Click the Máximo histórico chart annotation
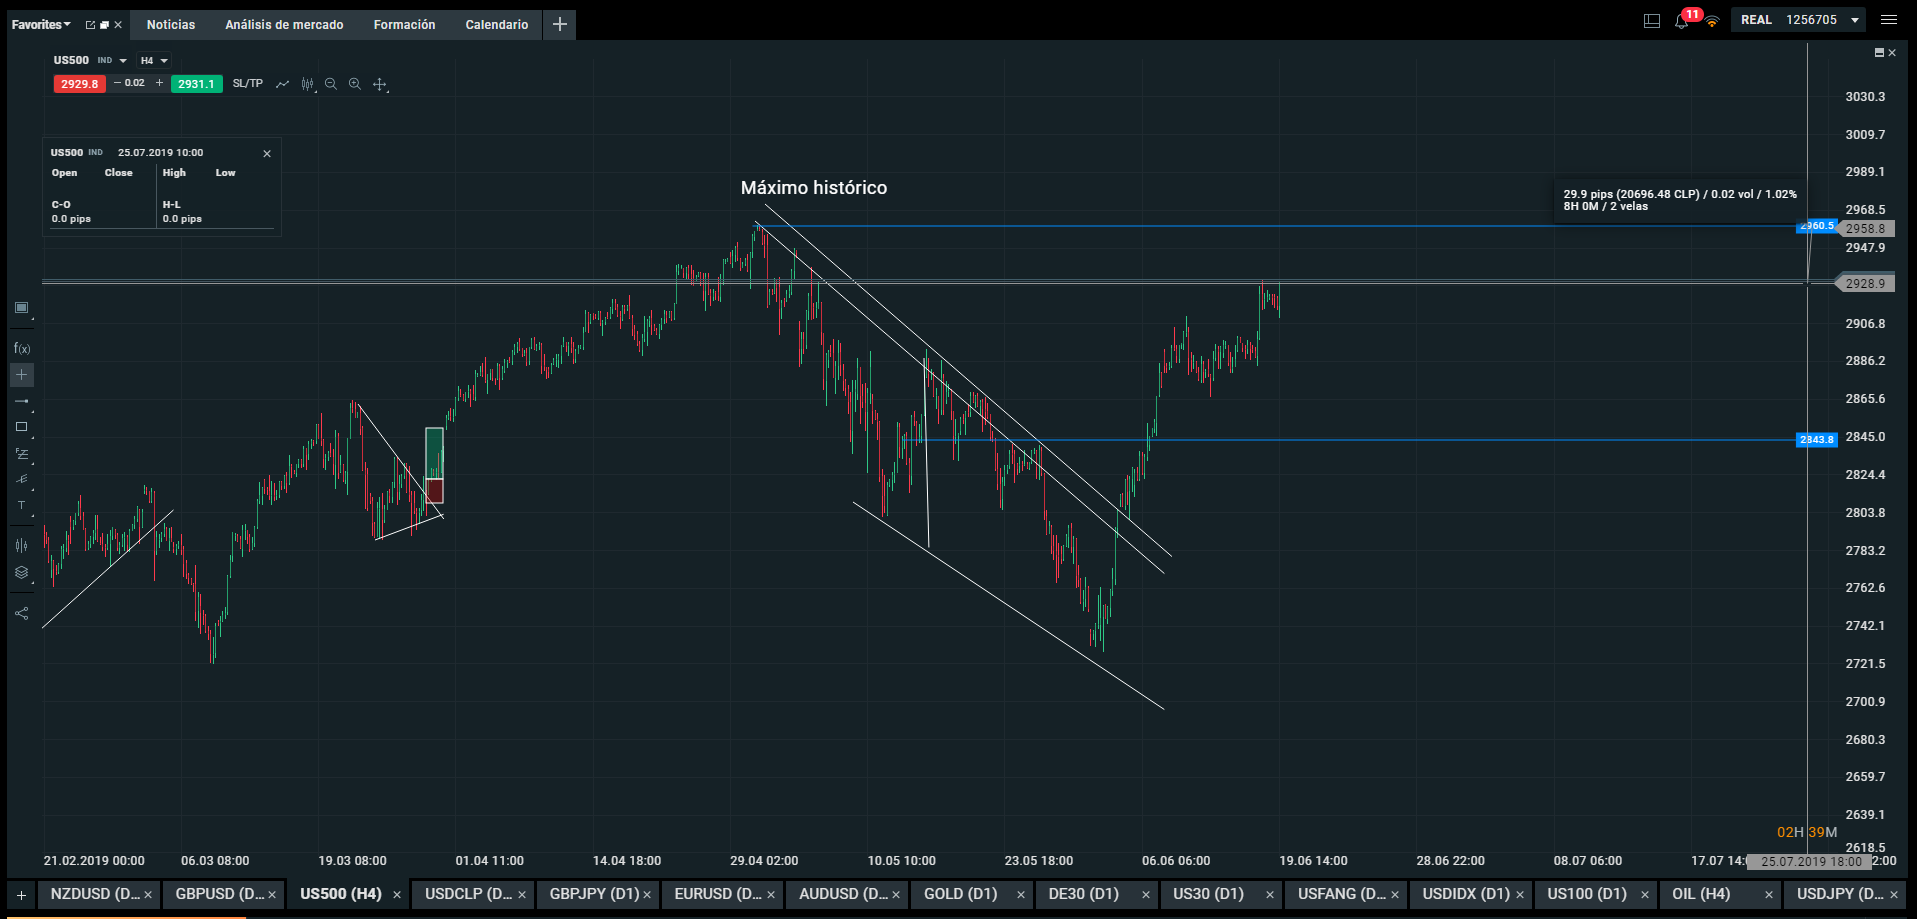Image resolution: width=1917 pixels, height=919 pixels. (814, 188)
